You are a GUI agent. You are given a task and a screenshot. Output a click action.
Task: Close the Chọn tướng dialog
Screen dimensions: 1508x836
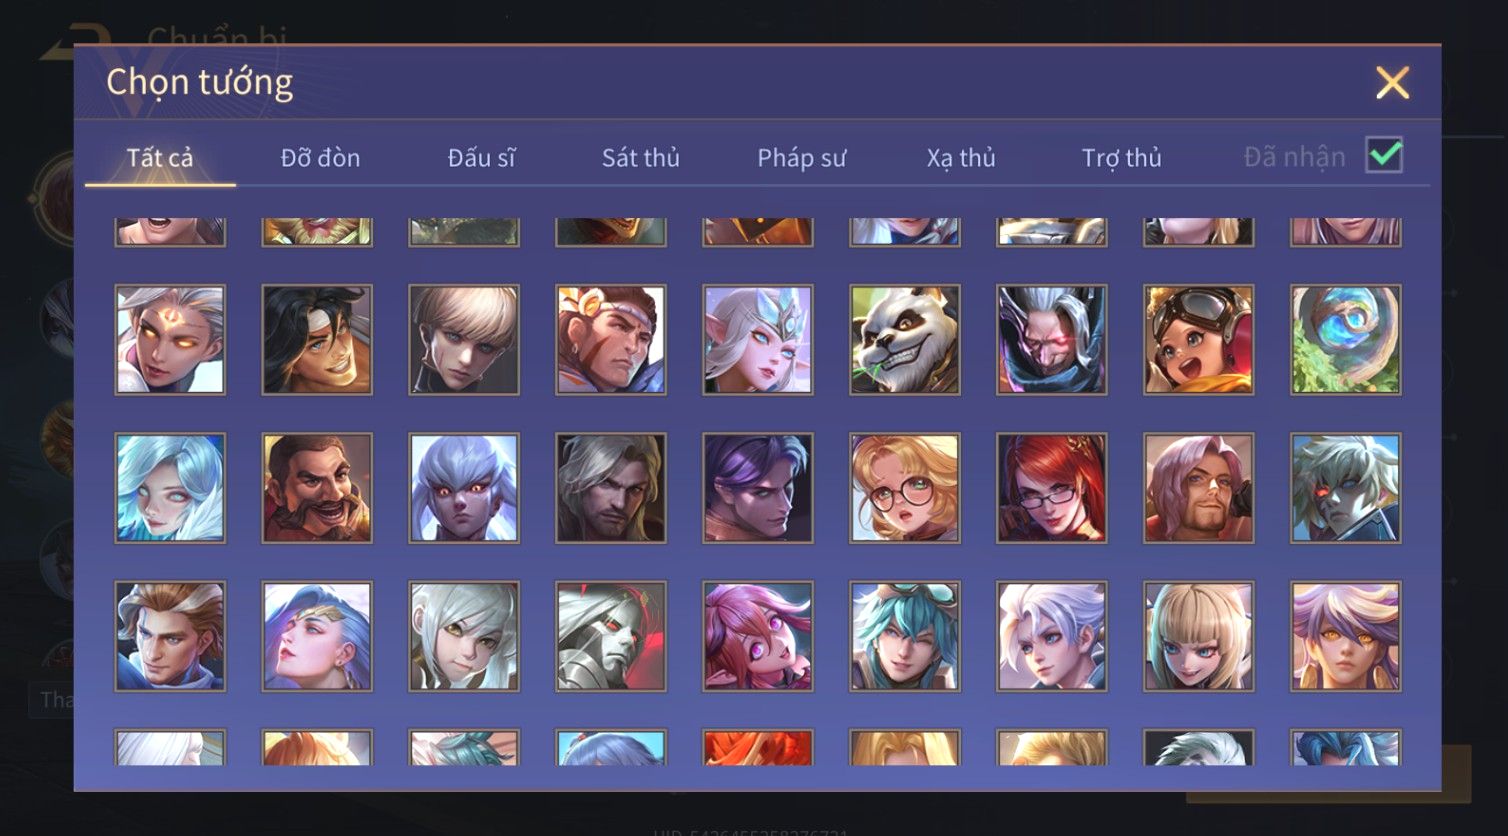coord(1392,83)
